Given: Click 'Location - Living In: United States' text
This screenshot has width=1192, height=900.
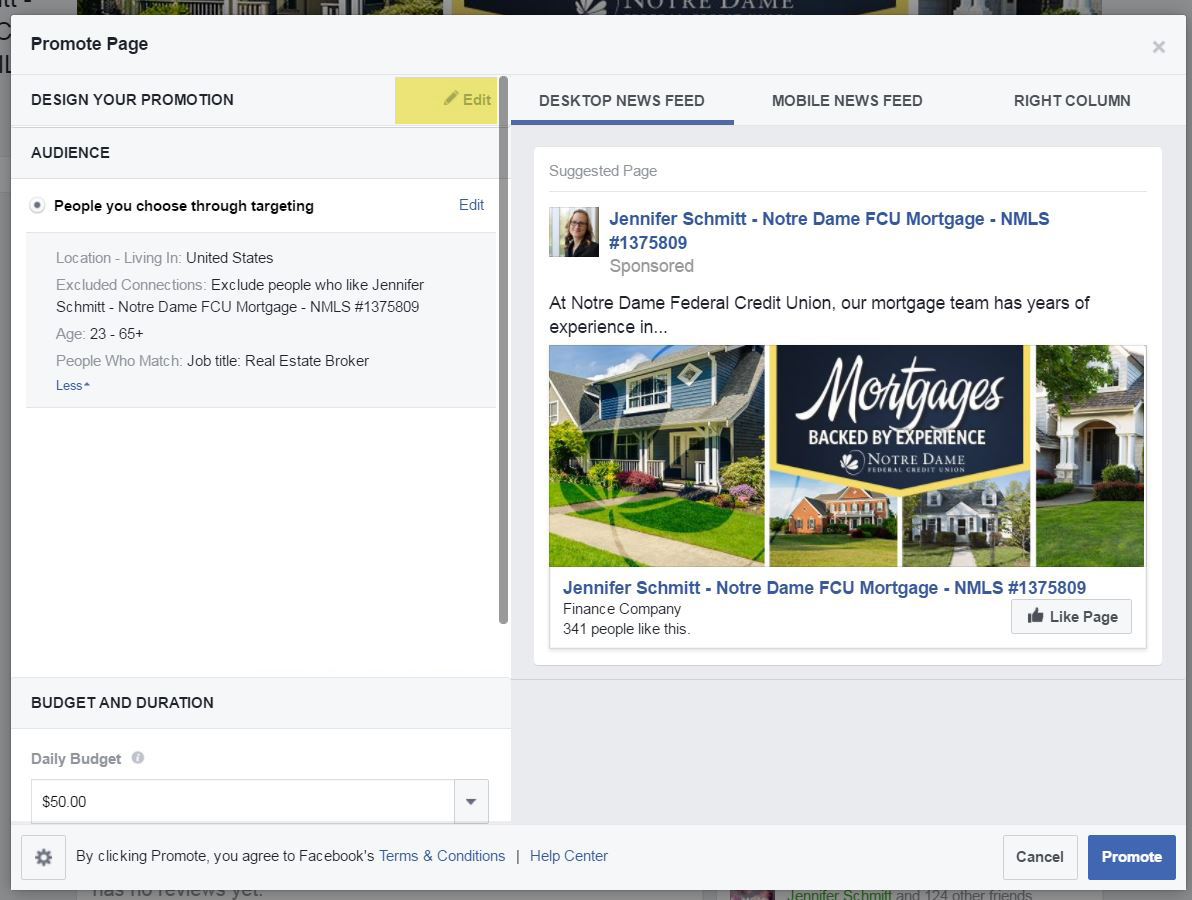Looking at the screenshot, I should coord(164,258).
